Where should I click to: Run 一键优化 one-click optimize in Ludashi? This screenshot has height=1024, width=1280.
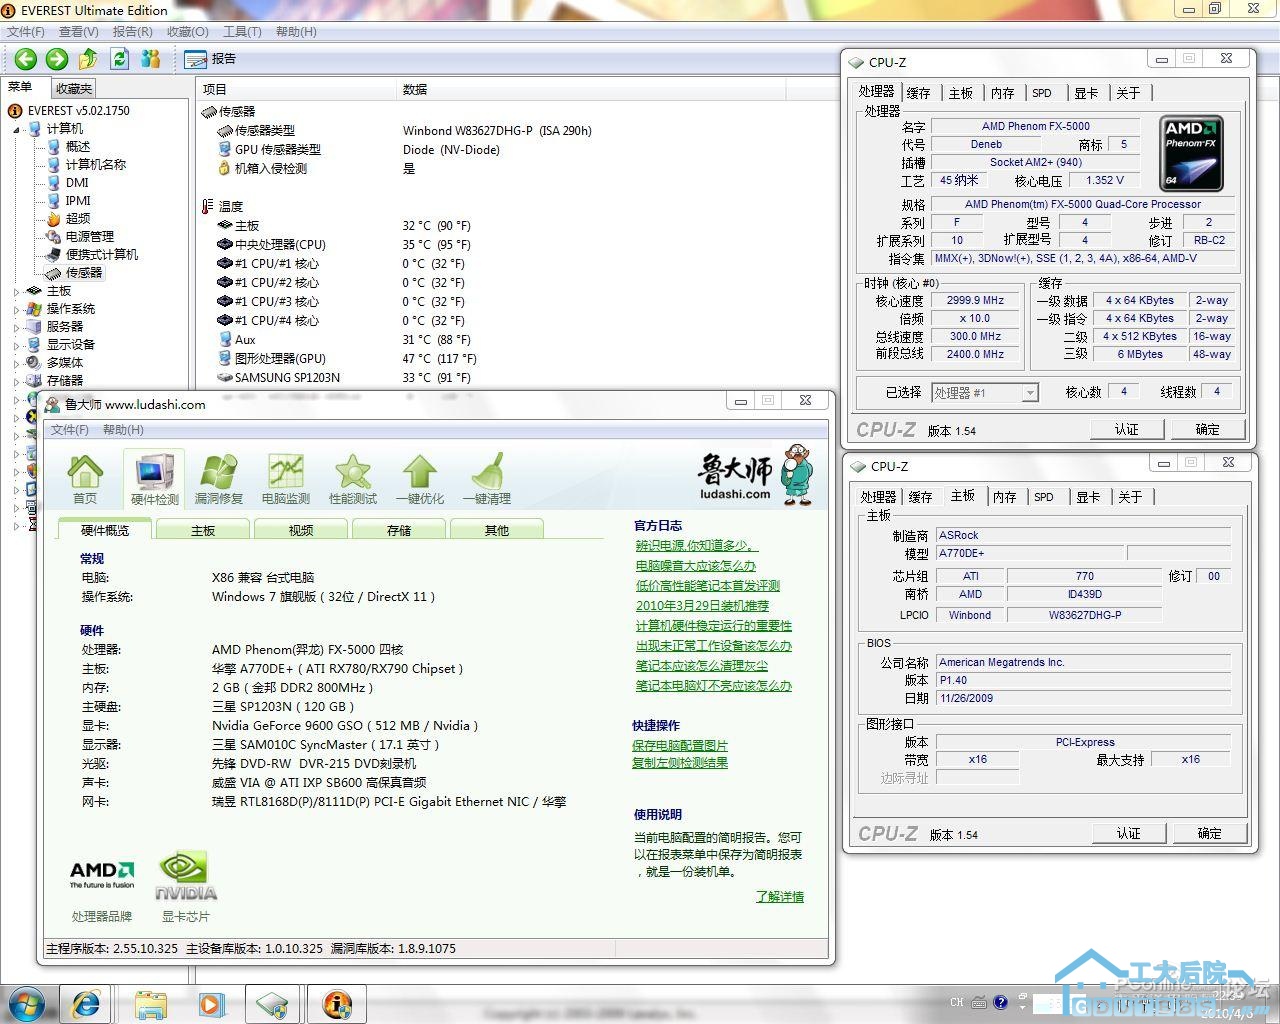pos(420,479)
